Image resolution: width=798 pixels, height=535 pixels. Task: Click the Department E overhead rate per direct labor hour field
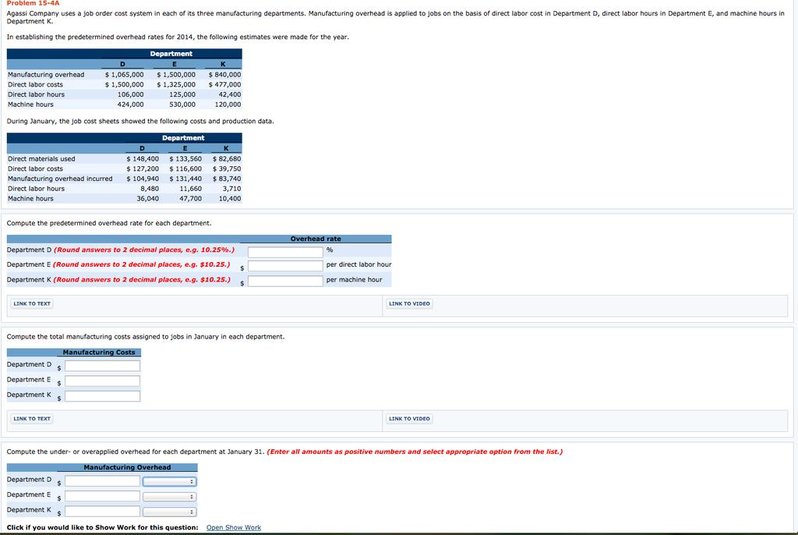click(x=286, y=266)
